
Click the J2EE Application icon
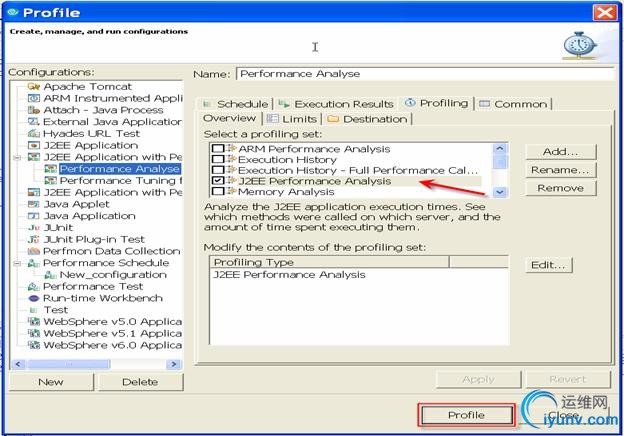coord(34,145)
